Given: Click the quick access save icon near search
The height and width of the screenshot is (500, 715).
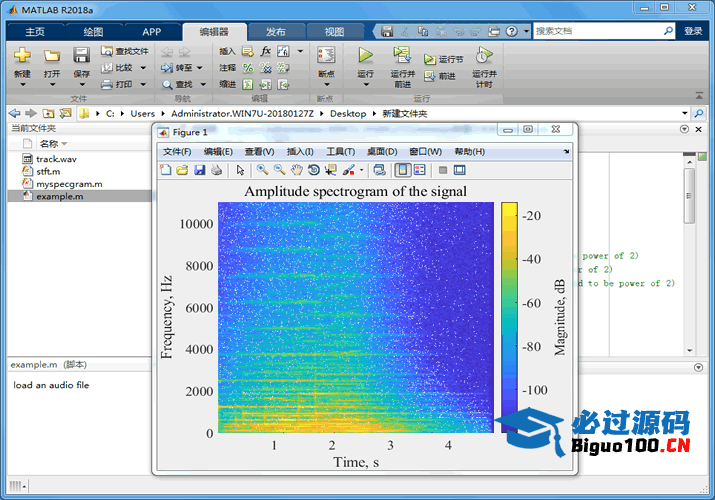Looking at the screenshot, I should 387,31.
